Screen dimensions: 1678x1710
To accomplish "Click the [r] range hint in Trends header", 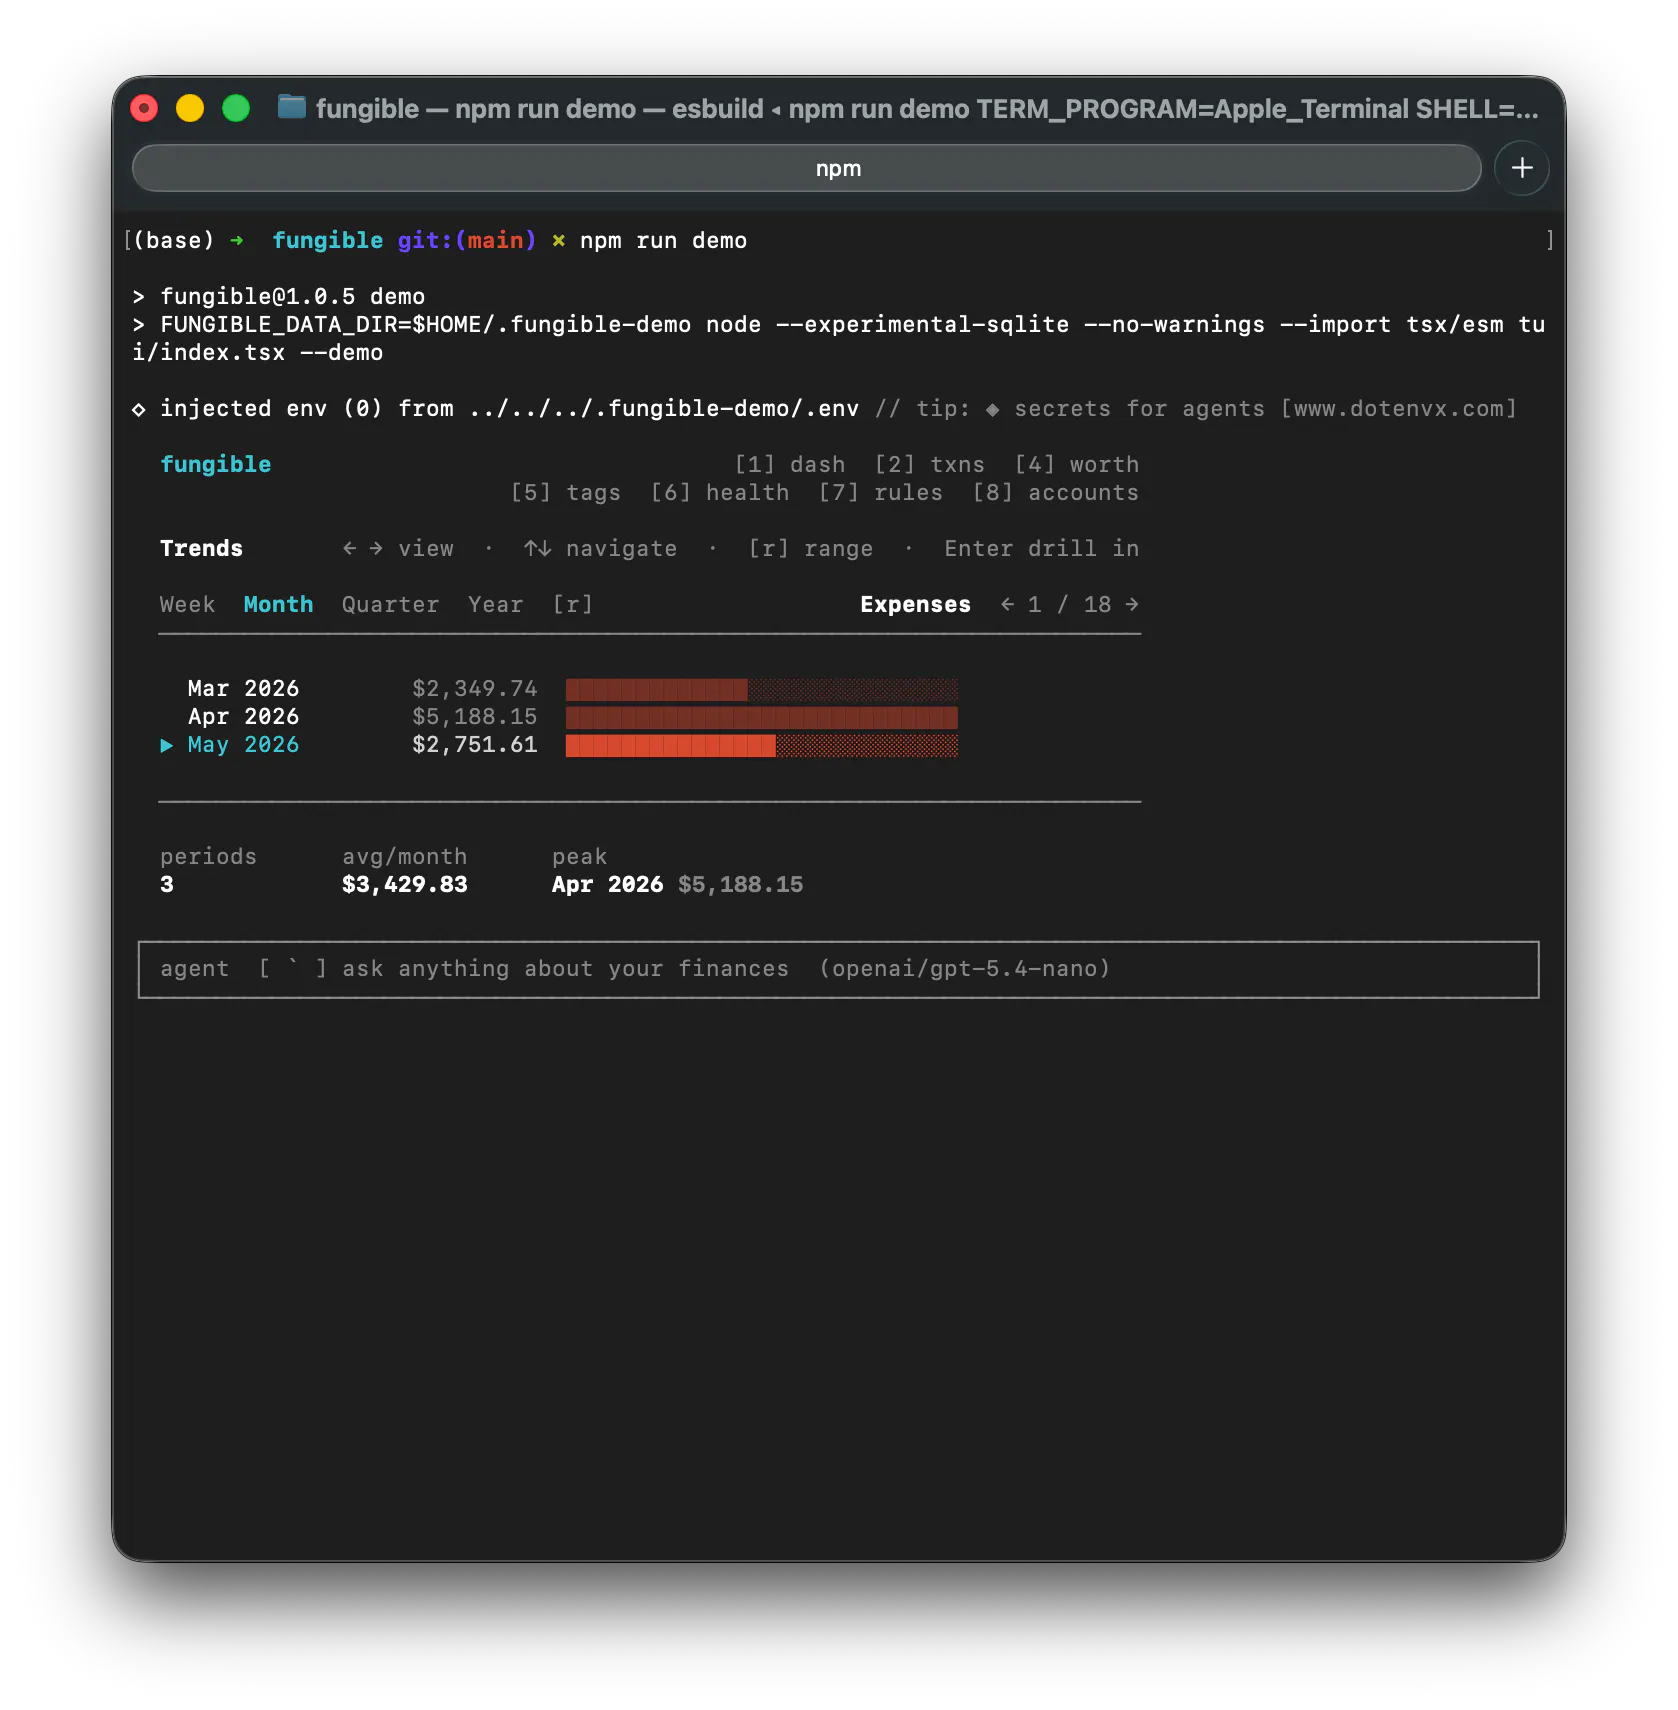I will point(811,548).
